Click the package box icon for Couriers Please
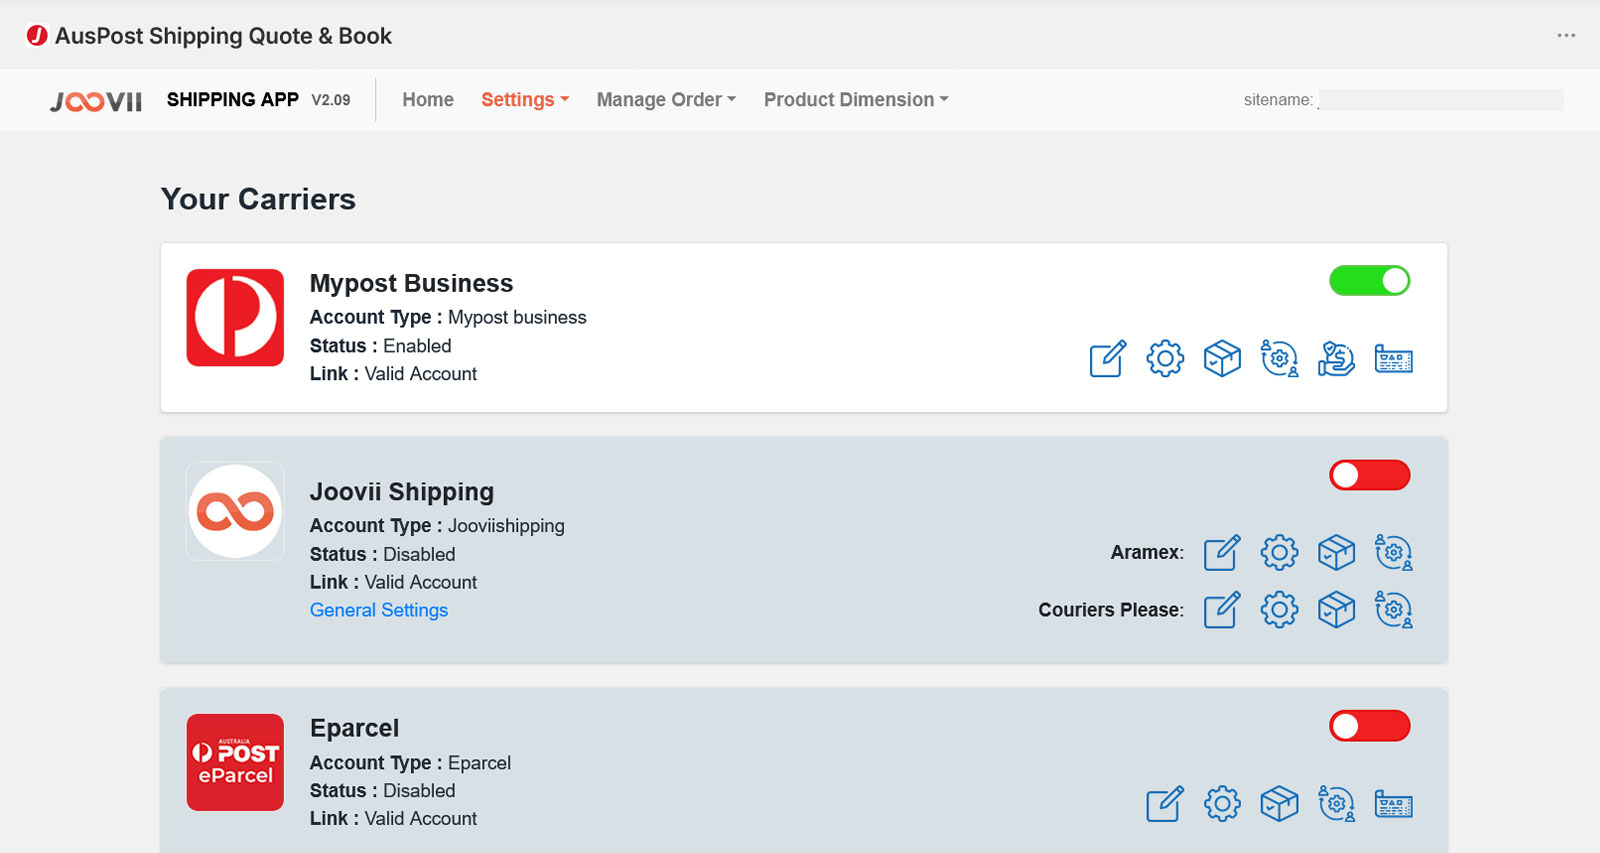This screenshot has width=1600, height=853. pos(1336,610)
